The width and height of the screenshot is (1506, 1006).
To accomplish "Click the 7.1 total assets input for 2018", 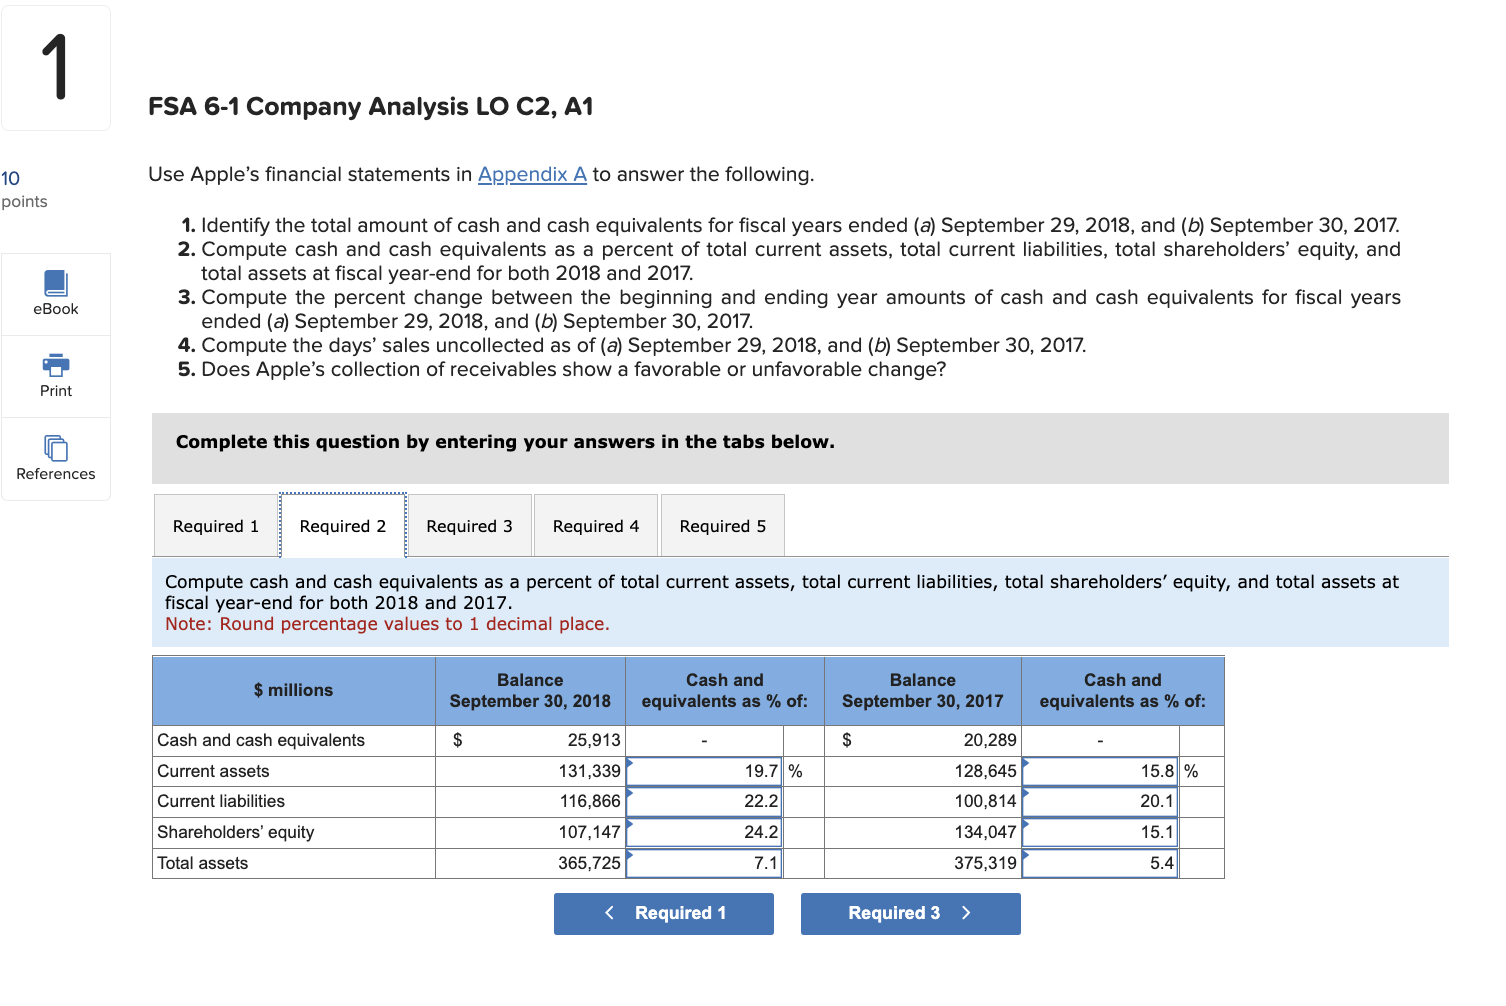I will pyautogui.click(x=702, y=862).
